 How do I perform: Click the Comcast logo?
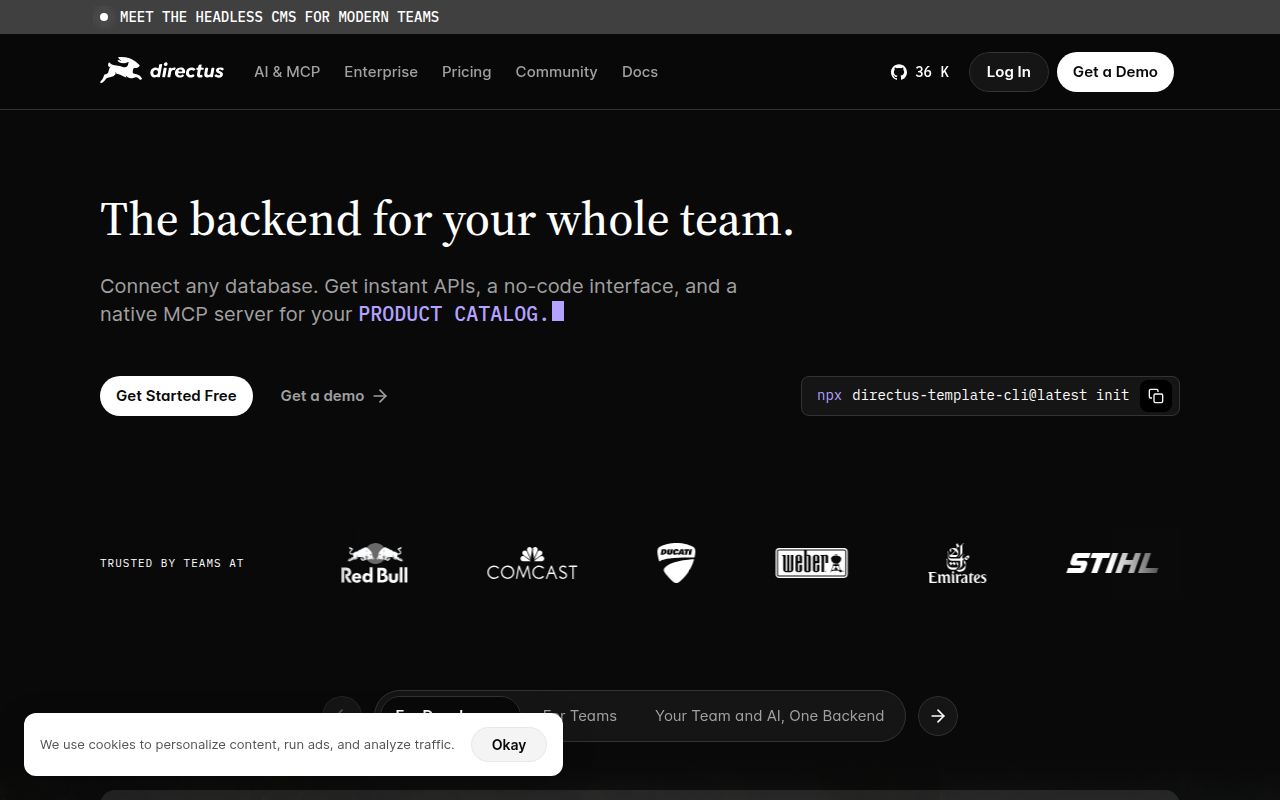(x=532, y=563)
